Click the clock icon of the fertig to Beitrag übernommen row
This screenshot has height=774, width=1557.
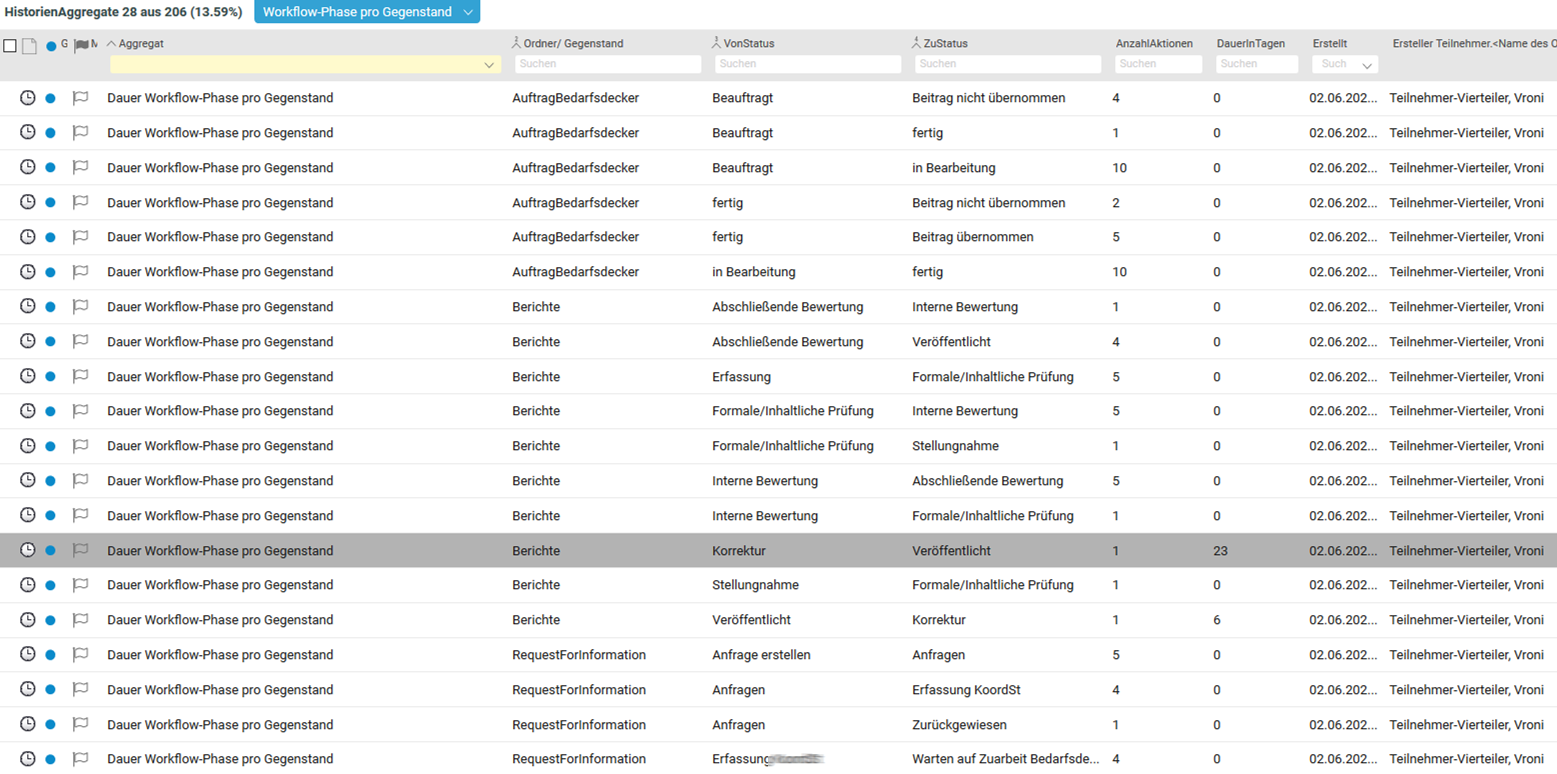28,237
